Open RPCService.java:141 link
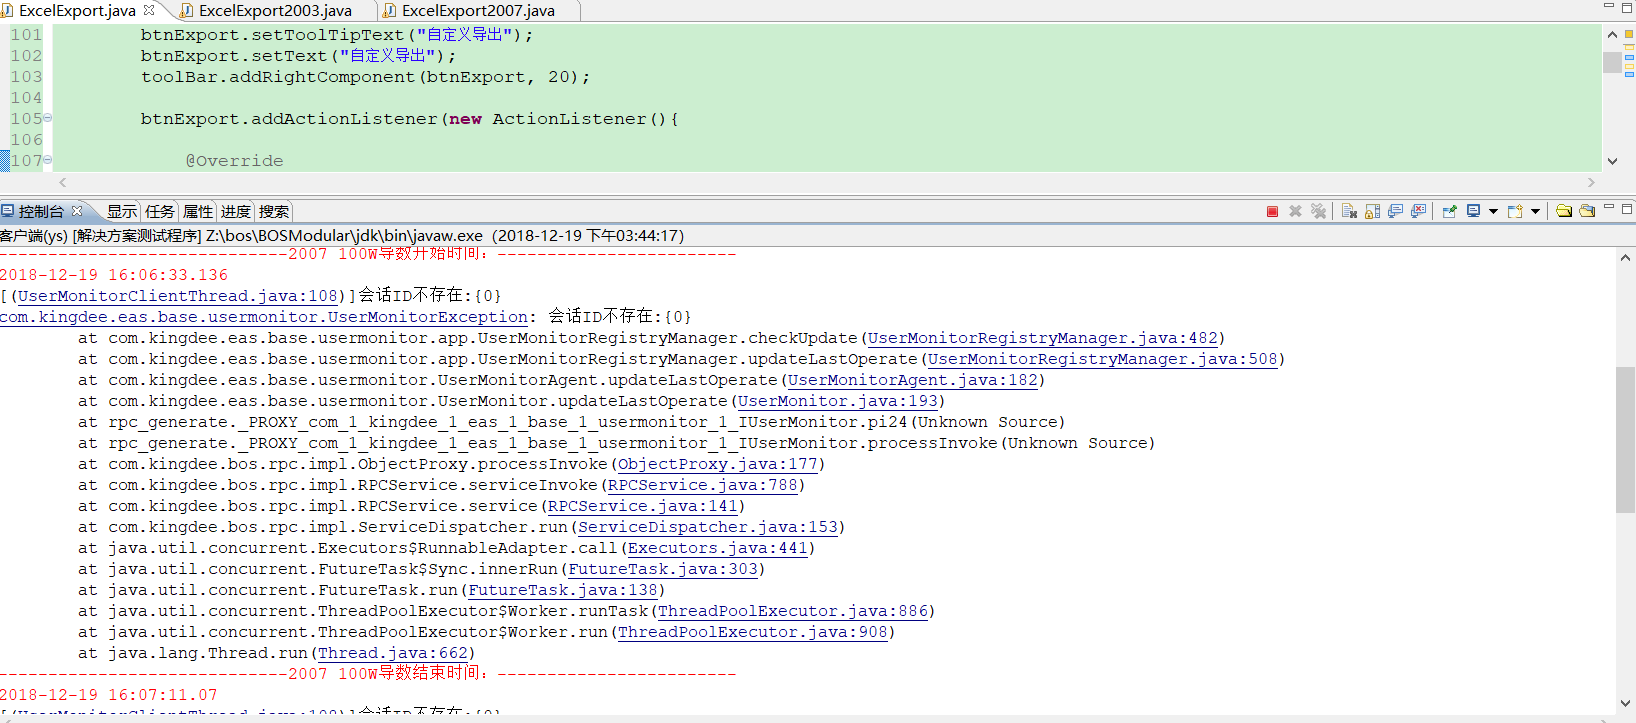1636x723 pixels. (x=643, y=506)
